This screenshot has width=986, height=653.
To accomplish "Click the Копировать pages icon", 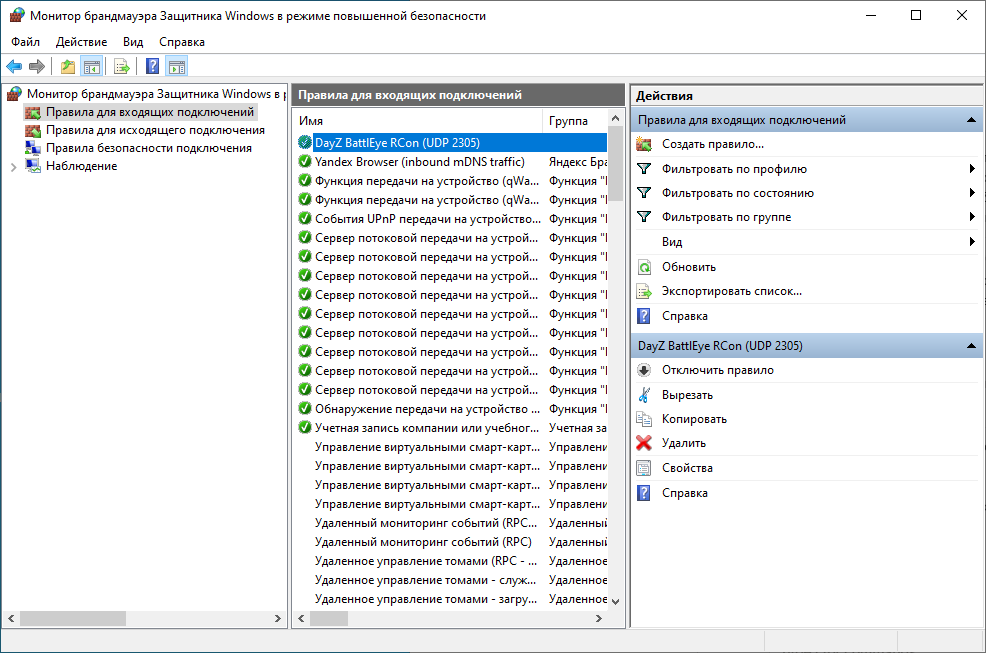I will pyautogui.click(x=644, y=419).
